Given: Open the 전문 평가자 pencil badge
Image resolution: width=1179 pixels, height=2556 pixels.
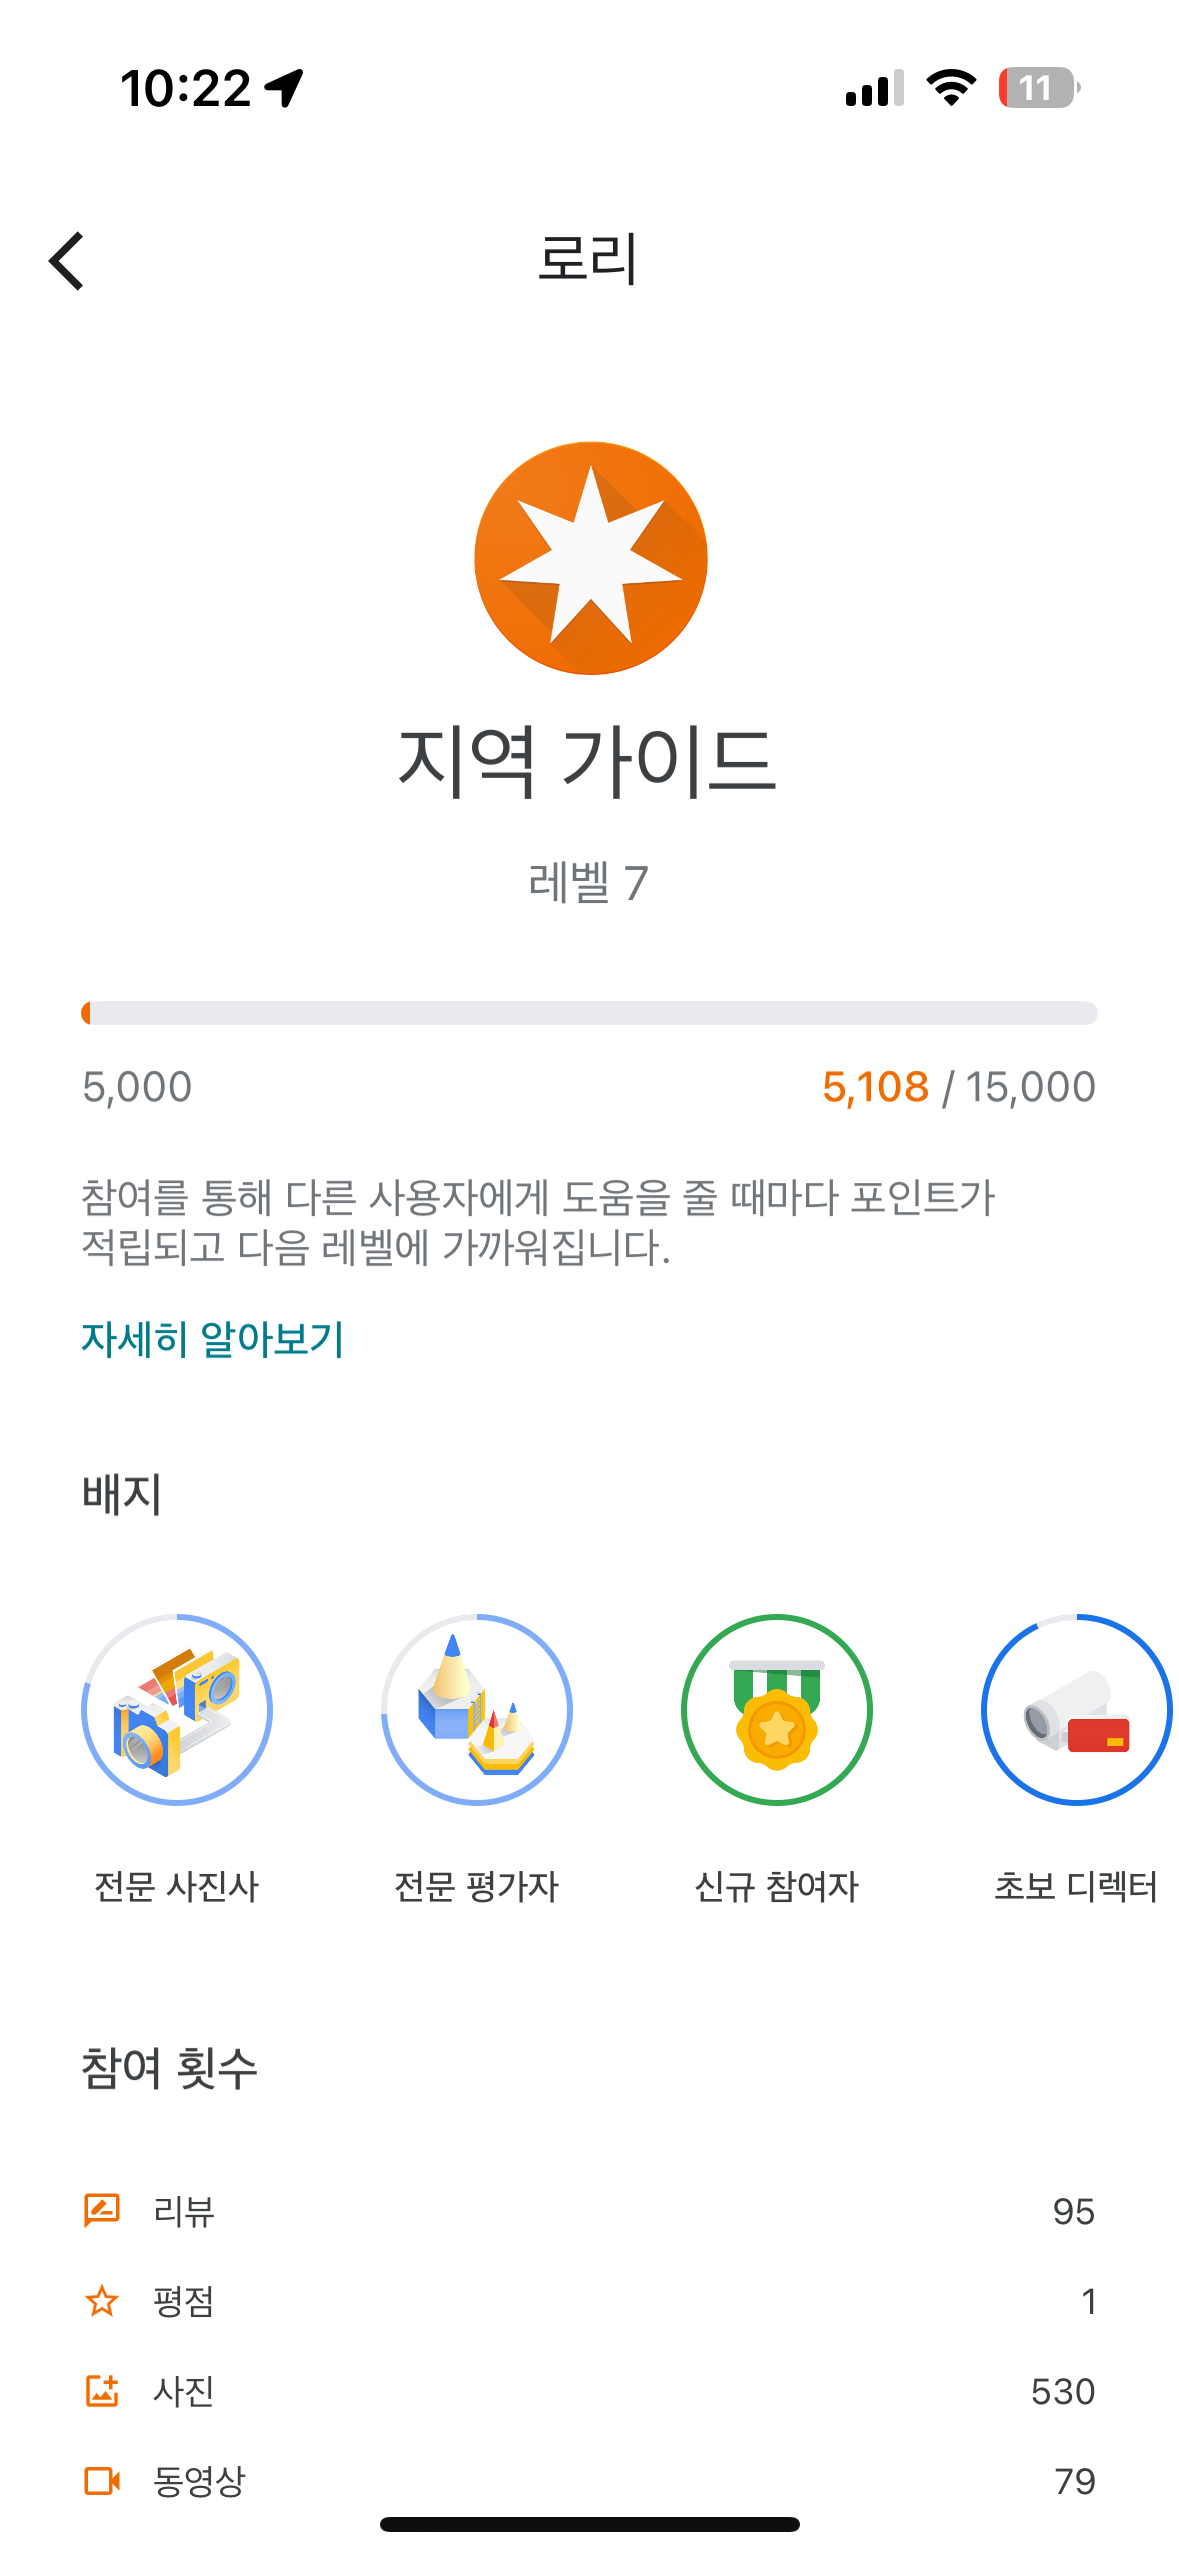Looking at the screenshot, I should (x=477, y=1709).
